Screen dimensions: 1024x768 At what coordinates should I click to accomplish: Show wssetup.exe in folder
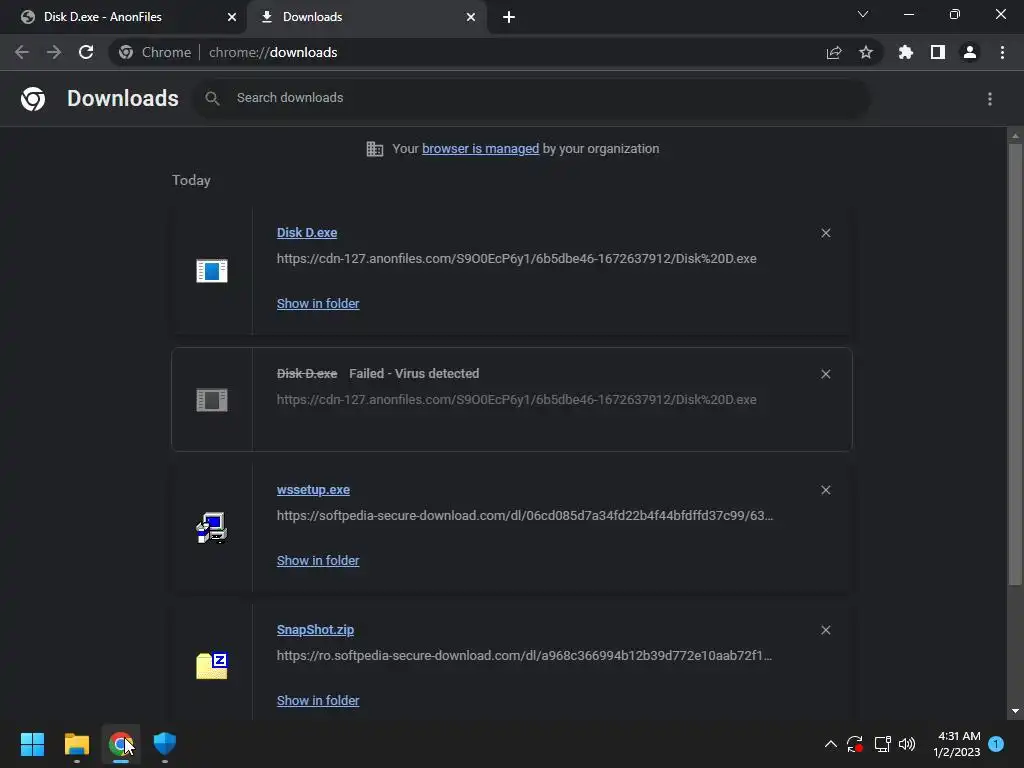pos(318,560)
